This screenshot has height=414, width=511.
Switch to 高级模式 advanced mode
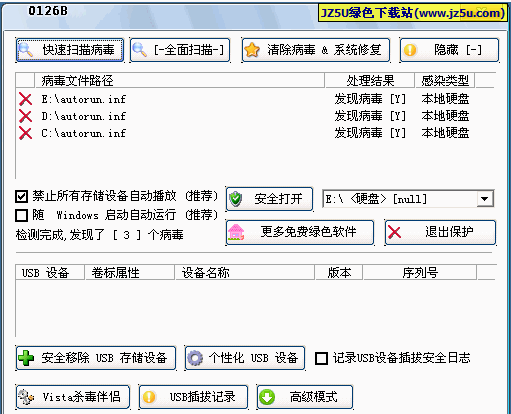(x=305, y=397)
